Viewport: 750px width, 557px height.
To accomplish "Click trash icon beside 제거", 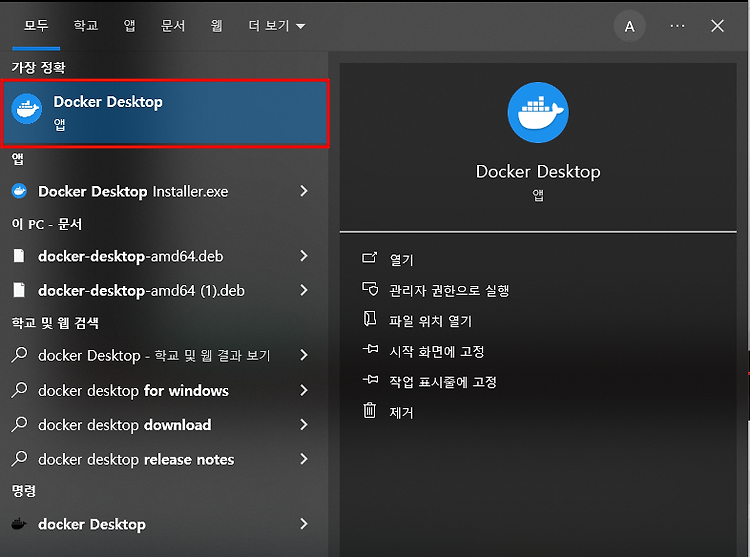I will [x=370, y=411].
